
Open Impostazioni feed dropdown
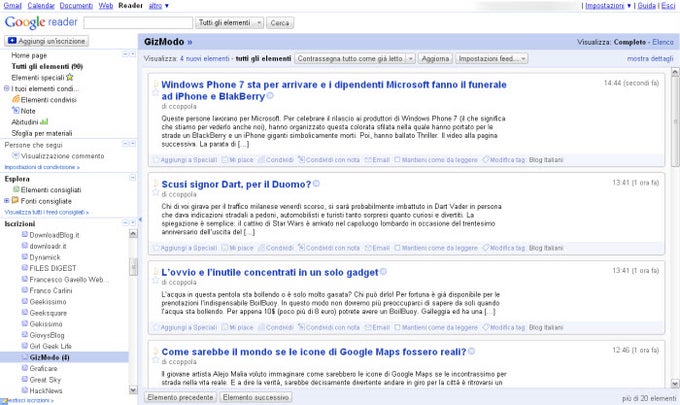(x=491, y=59)
